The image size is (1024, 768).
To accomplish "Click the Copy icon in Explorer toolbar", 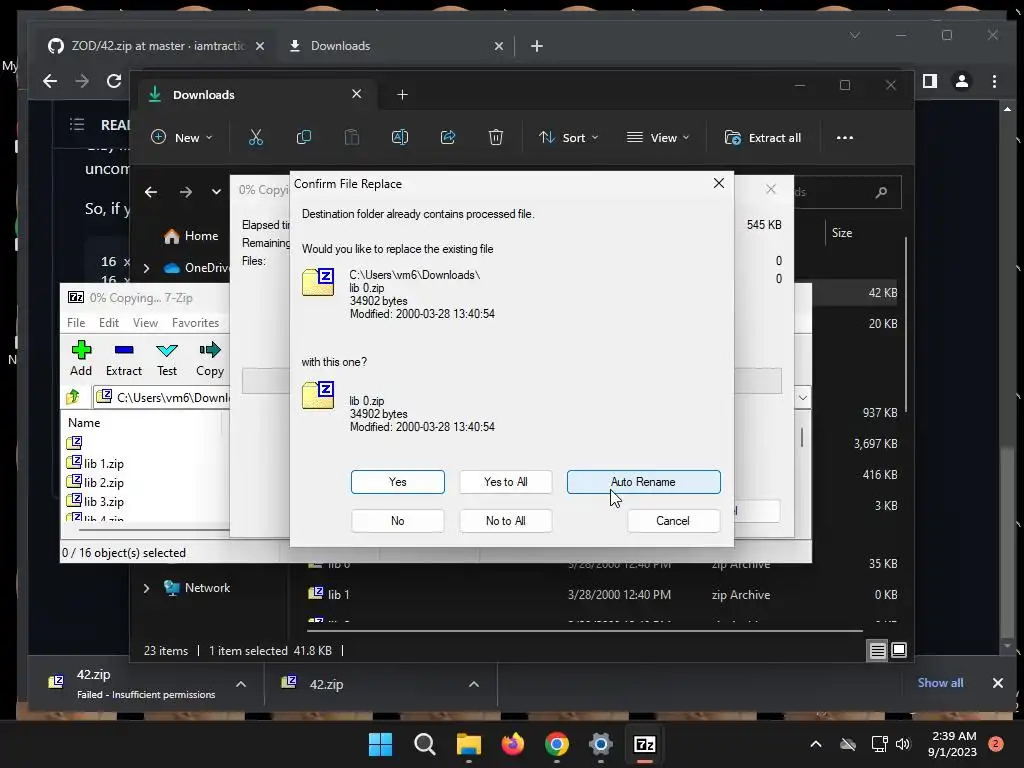I will coord(304,138).
